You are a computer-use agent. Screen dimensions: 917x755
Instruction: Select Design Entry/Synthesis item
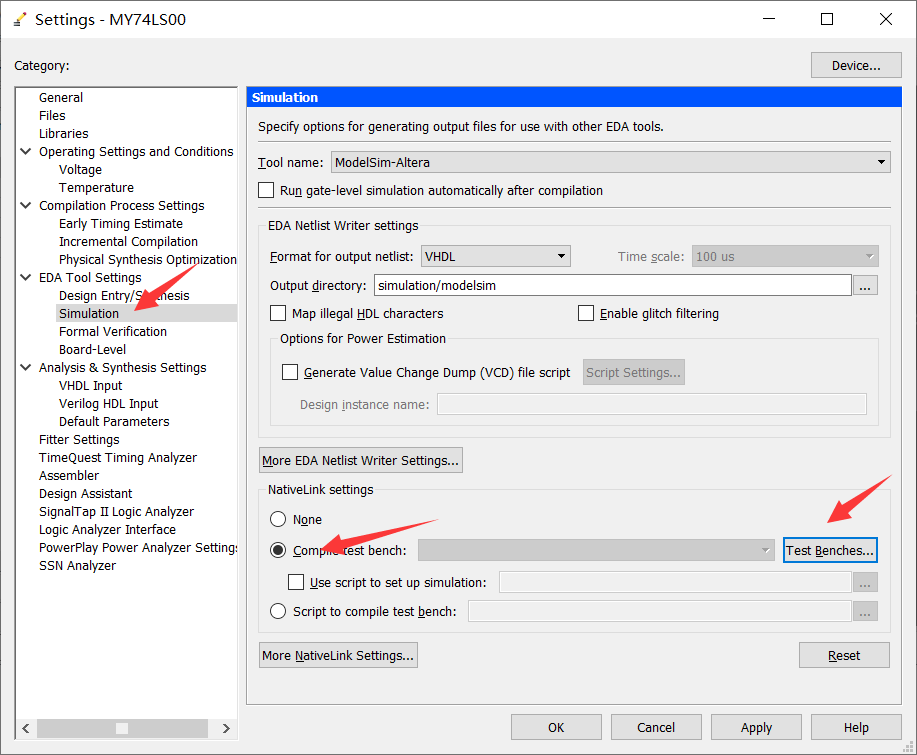coord(124,295)
